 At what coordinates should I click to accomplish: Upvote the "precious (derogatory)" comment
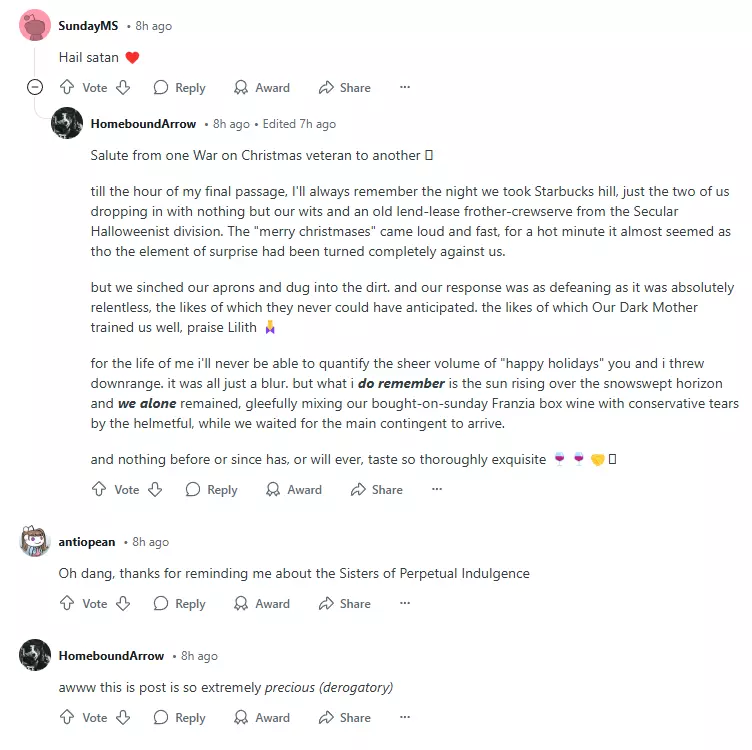click(x=67, y=717)
